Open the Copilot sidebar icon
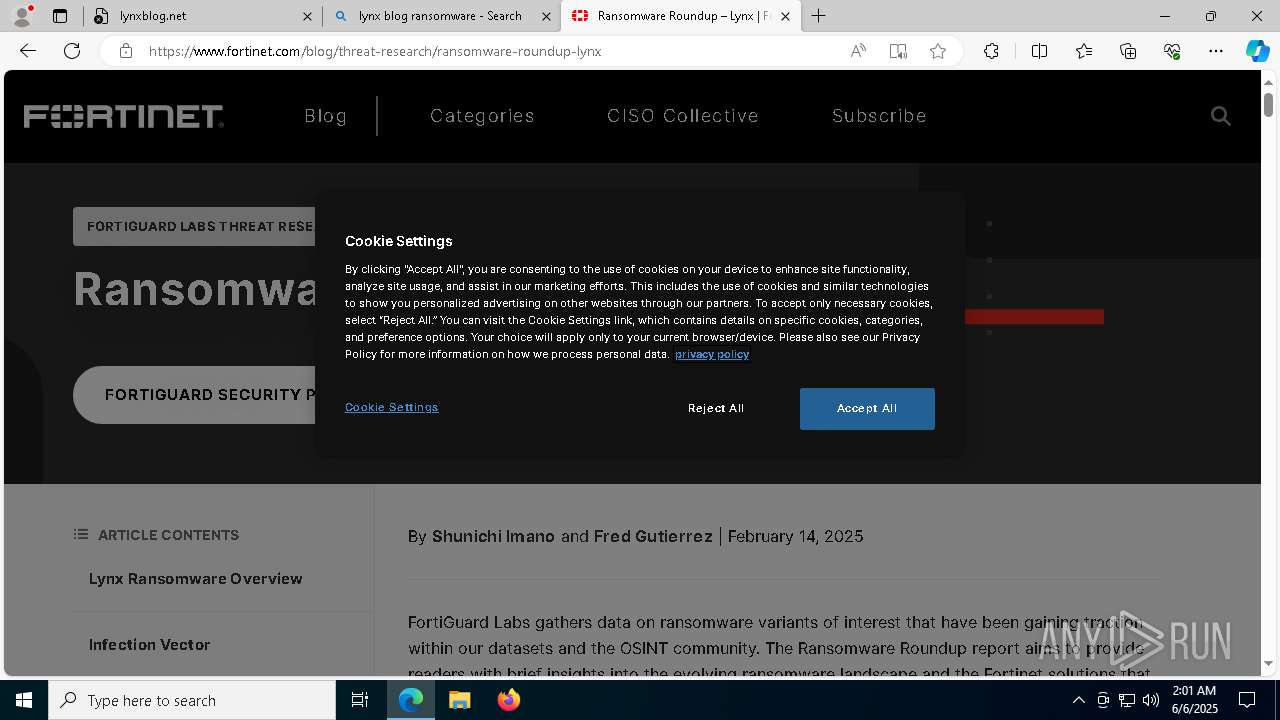Screen dimensions: 1280x720 [1257, 51]
